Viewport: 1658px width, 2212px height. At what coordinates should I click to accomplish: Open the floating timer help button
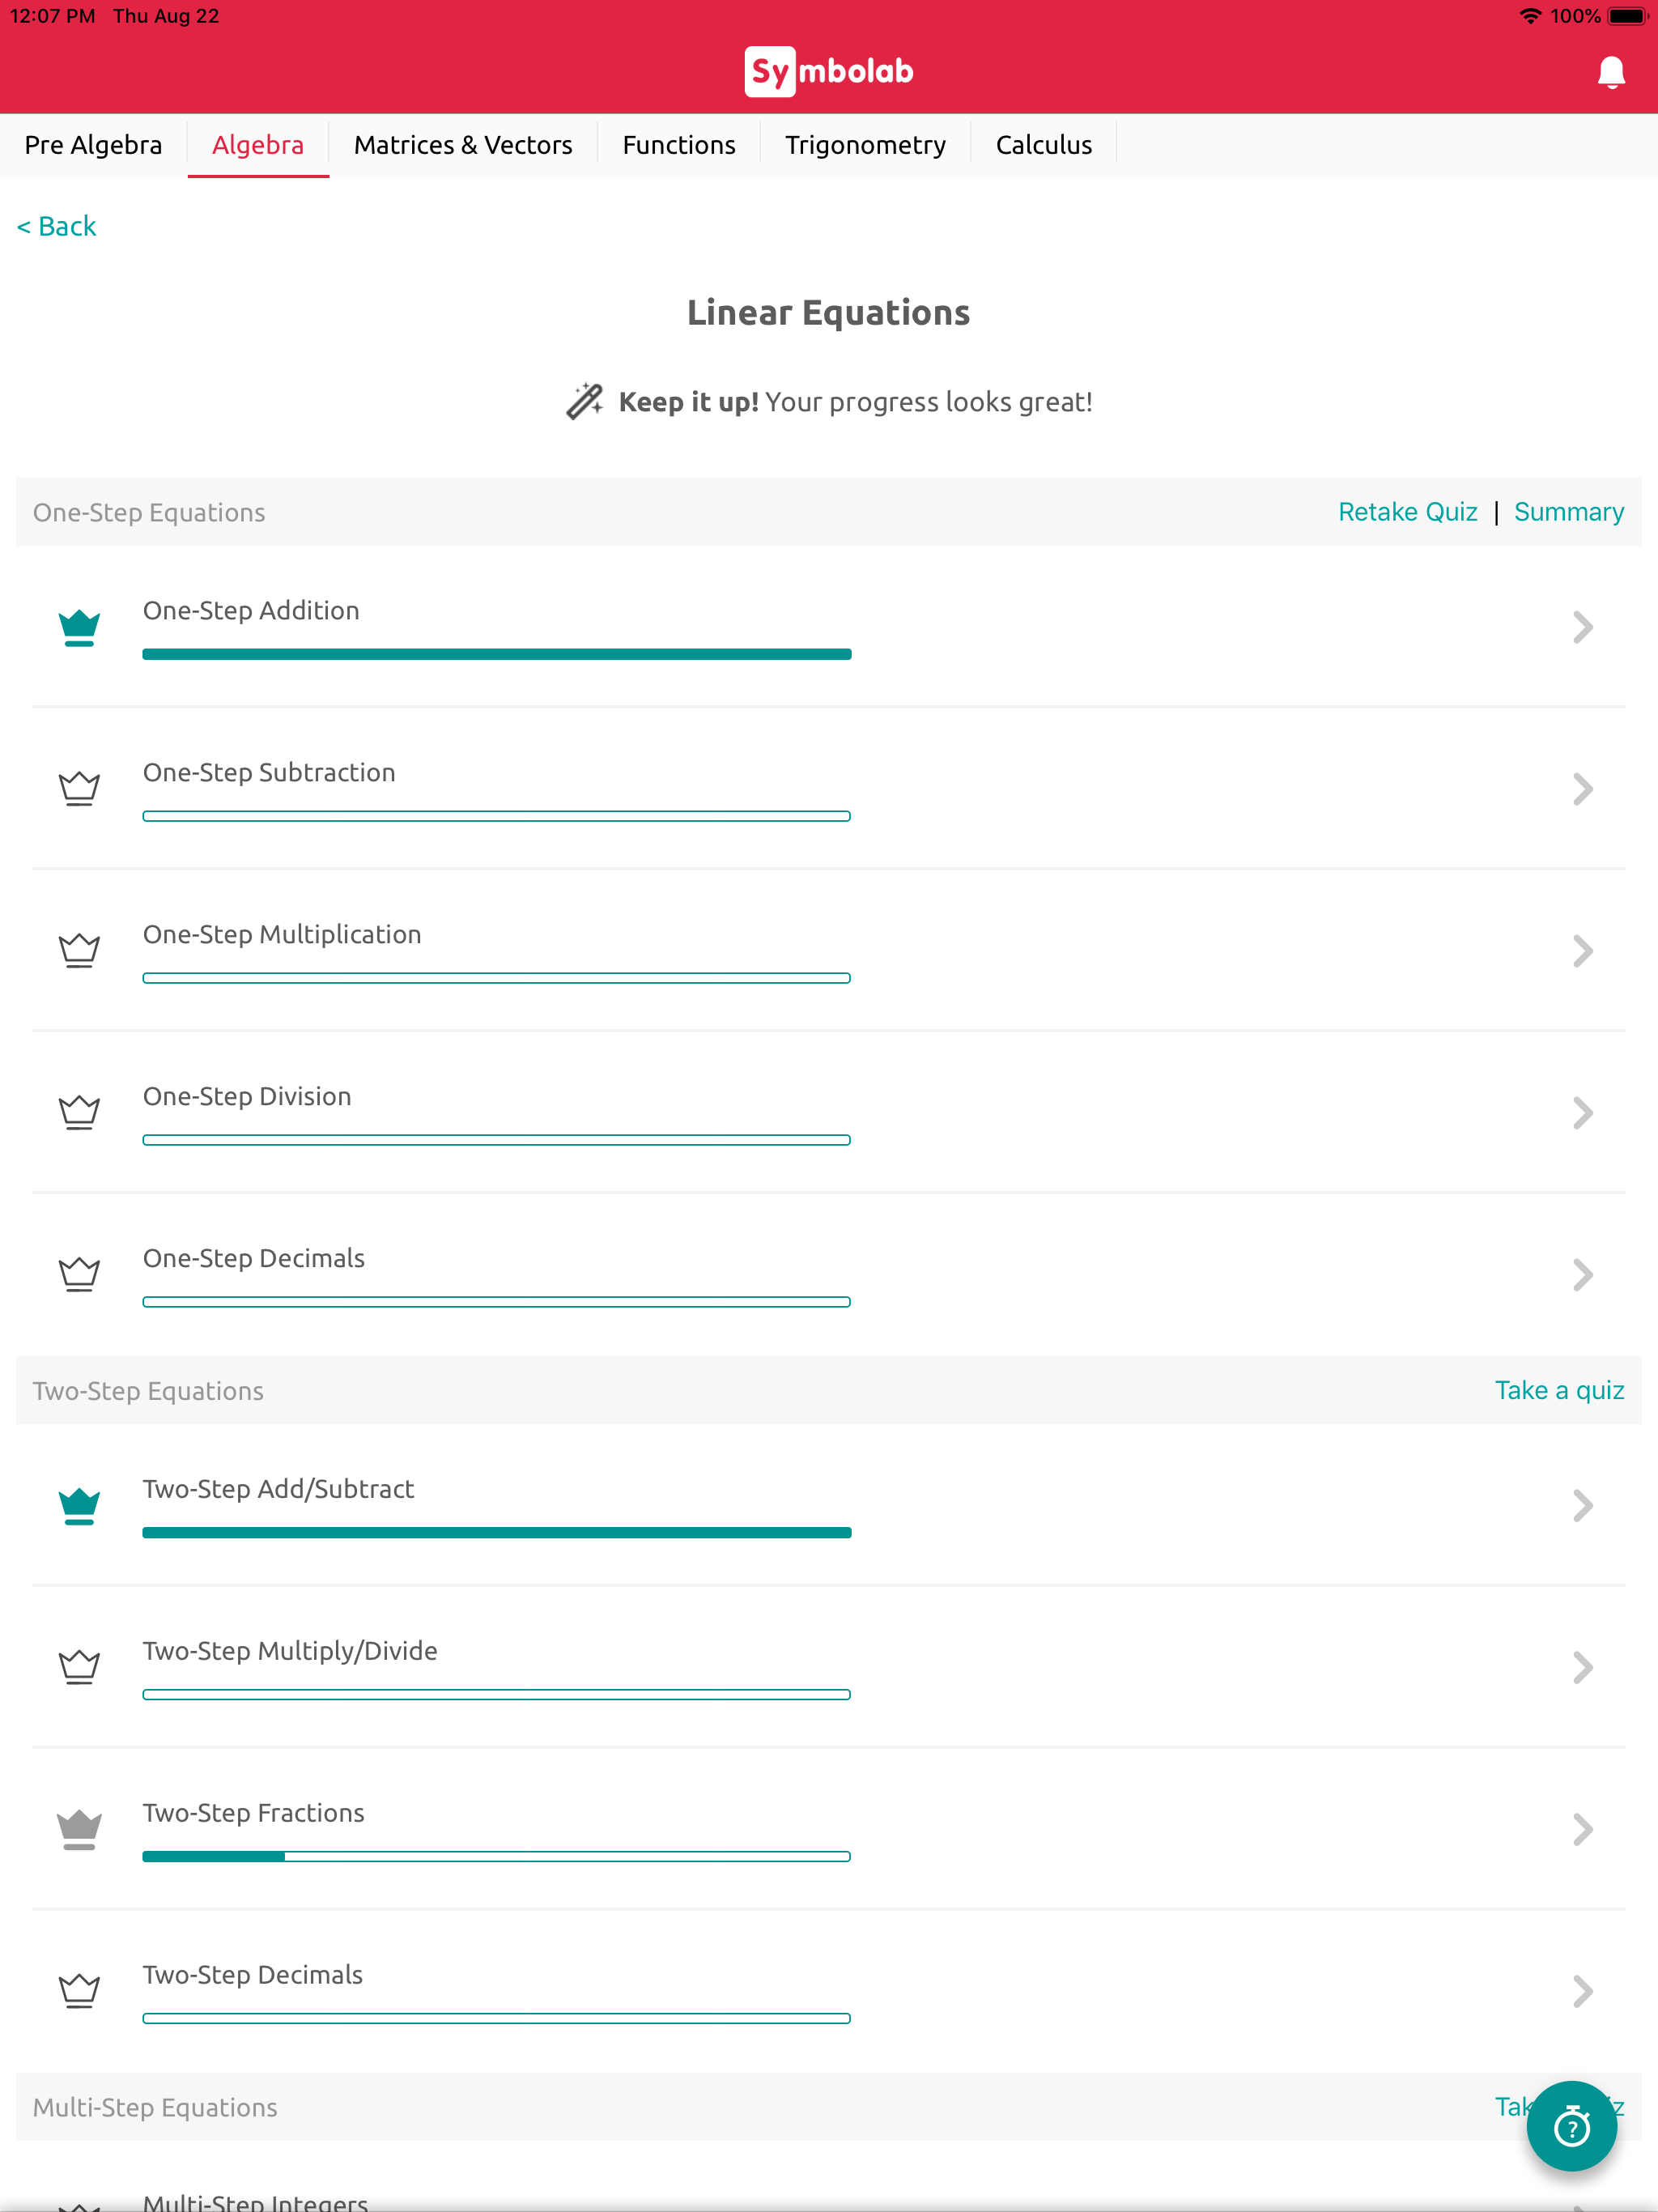click(x=1571, y=2126)
